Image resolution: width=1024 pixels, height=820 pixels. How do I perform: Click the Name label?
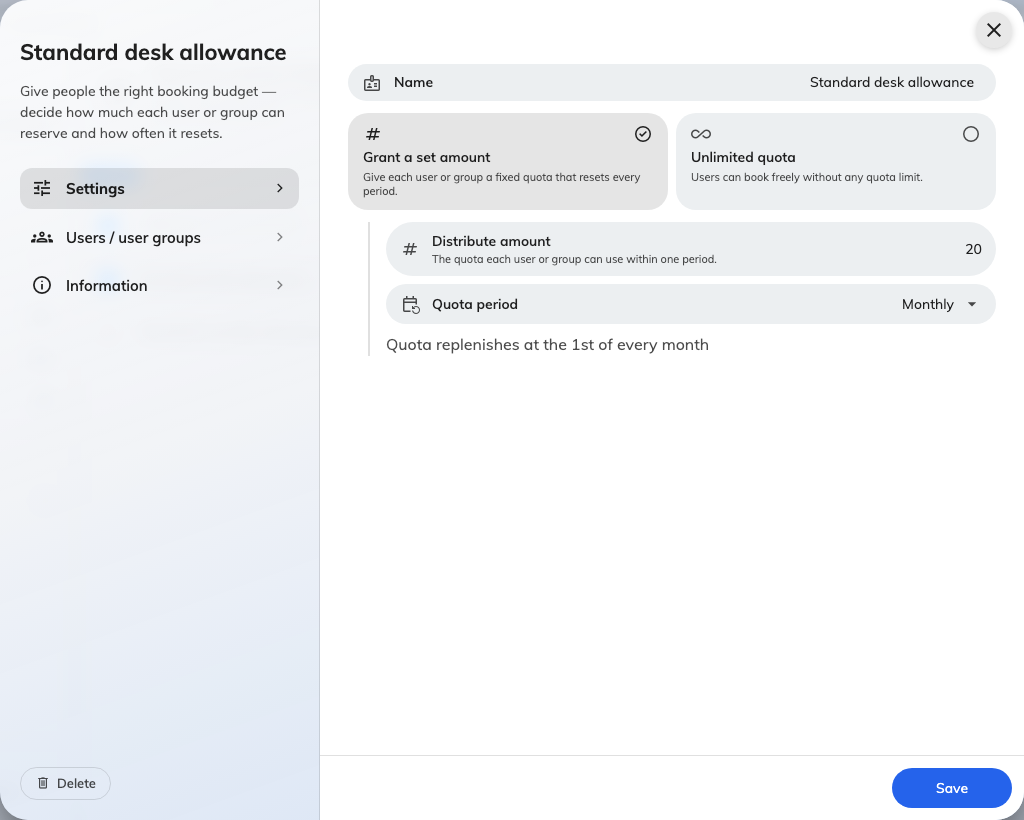click(x=413, y=82)
